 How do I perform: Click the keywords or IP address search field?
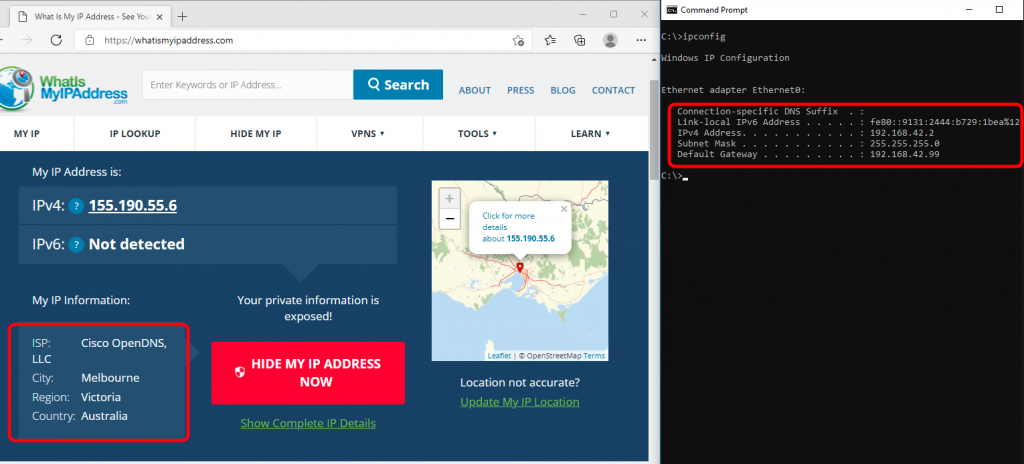pos(248,84)
